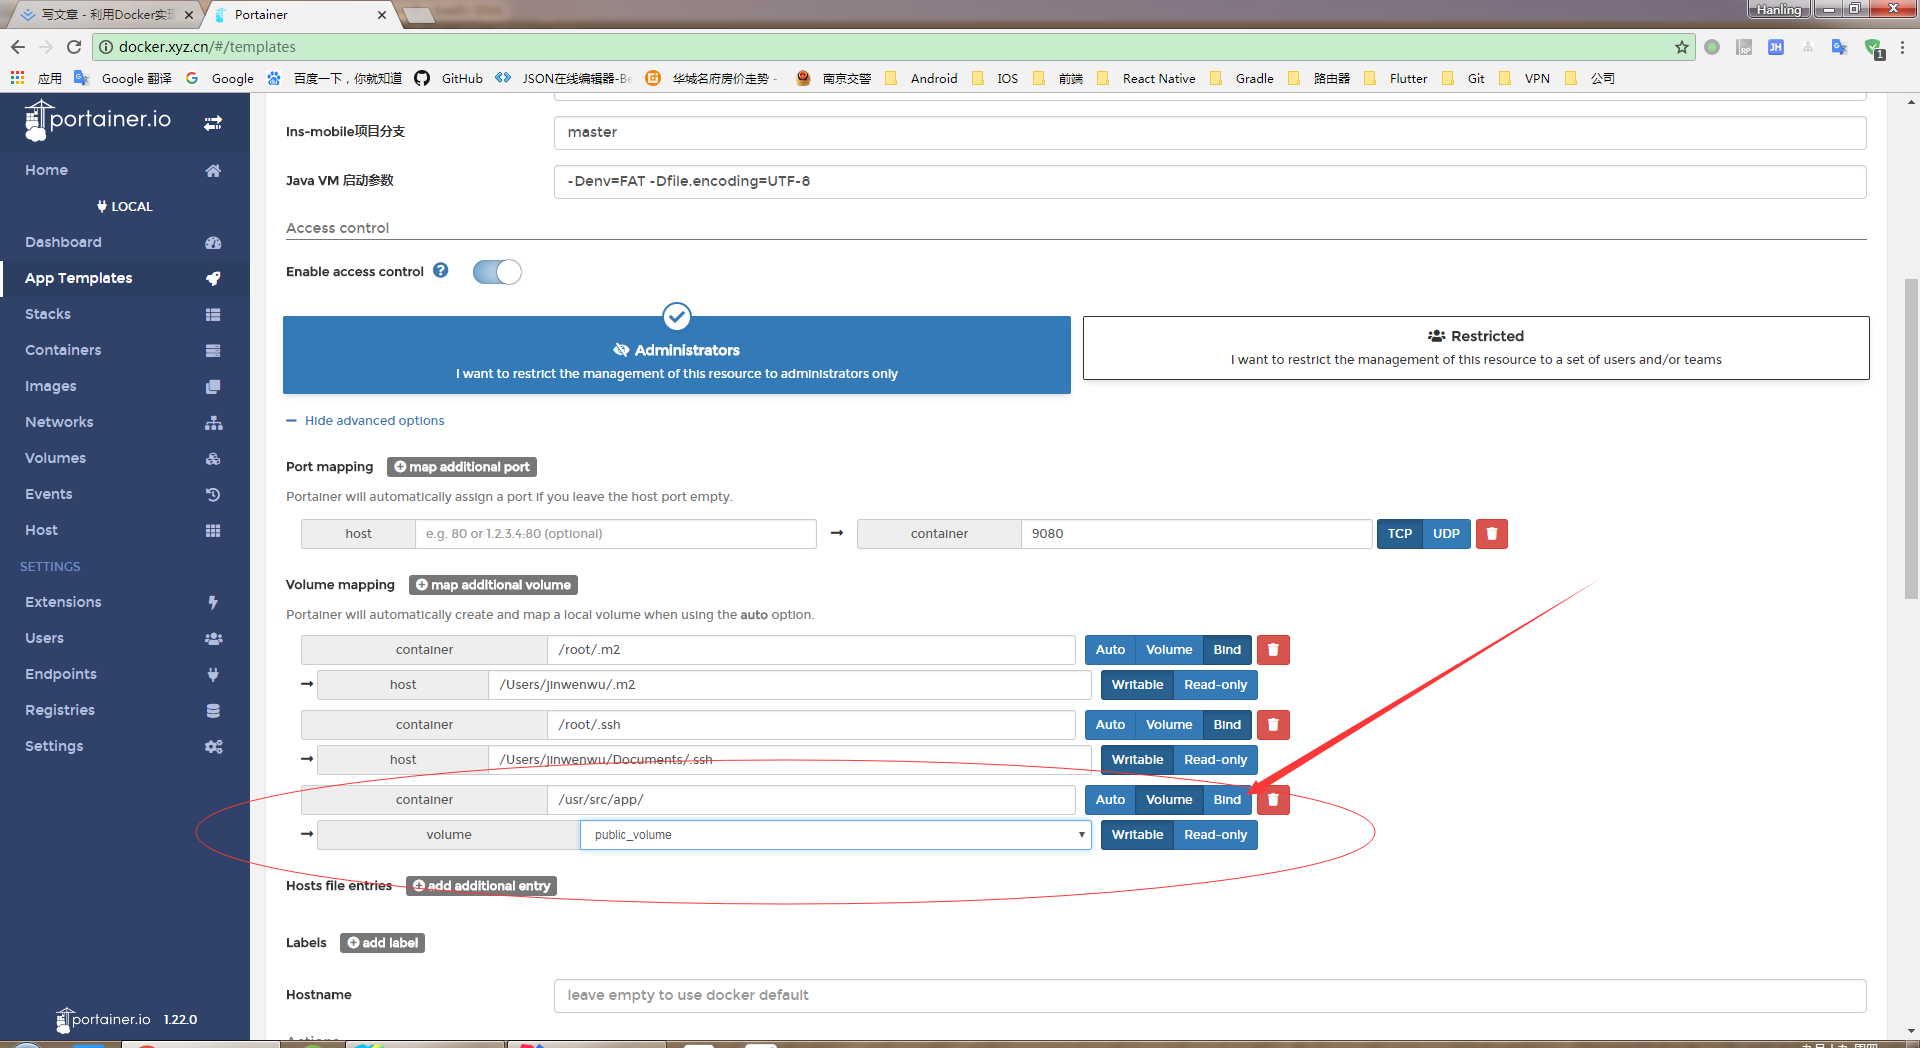Delete the /root/.ssh volume mapping
Viewport: 1920px width, 1048px height.
coord(1273,725)
